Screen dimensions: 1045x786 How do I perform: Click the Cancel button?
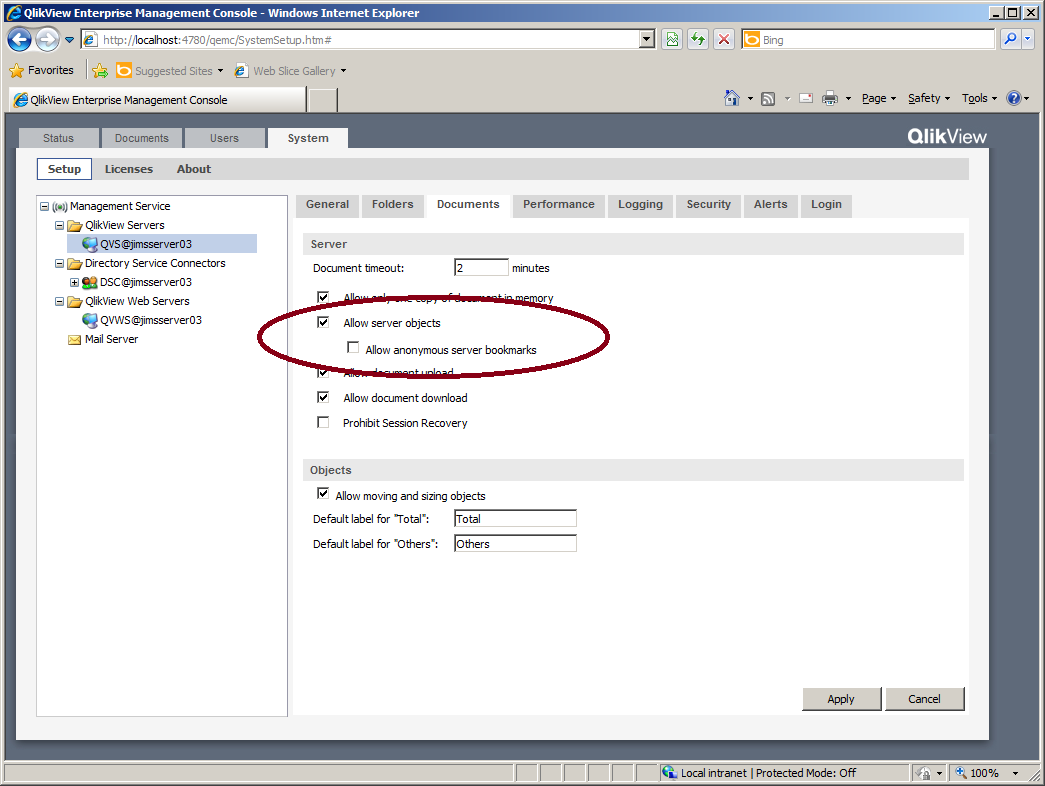pyautogui.click(x=924, y=699)
